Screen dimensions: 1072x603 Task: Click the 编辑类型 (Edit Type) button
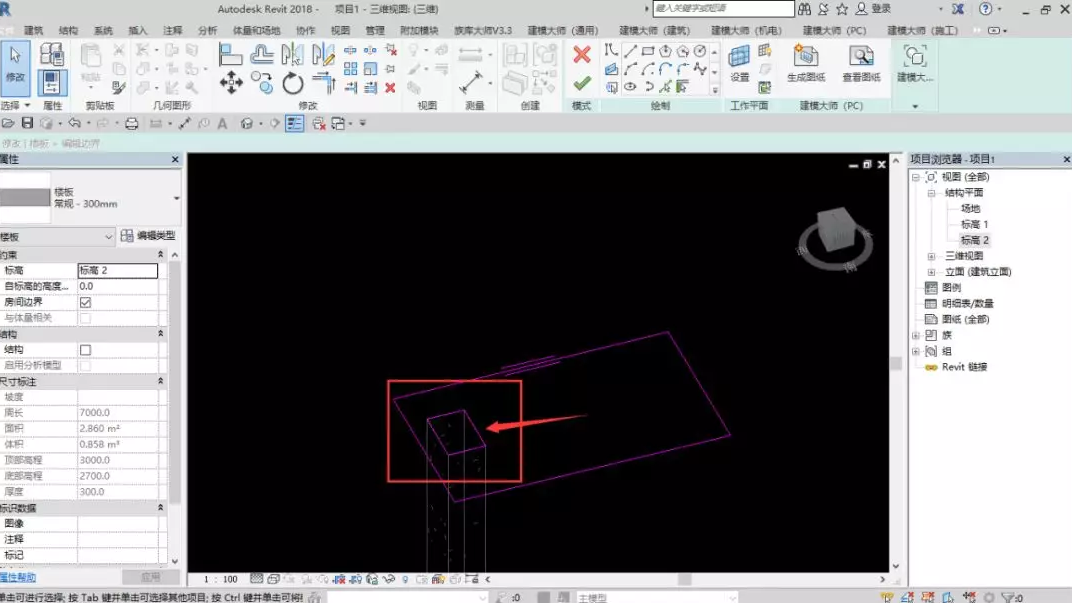pyautogui.click(x=147, y=236)
